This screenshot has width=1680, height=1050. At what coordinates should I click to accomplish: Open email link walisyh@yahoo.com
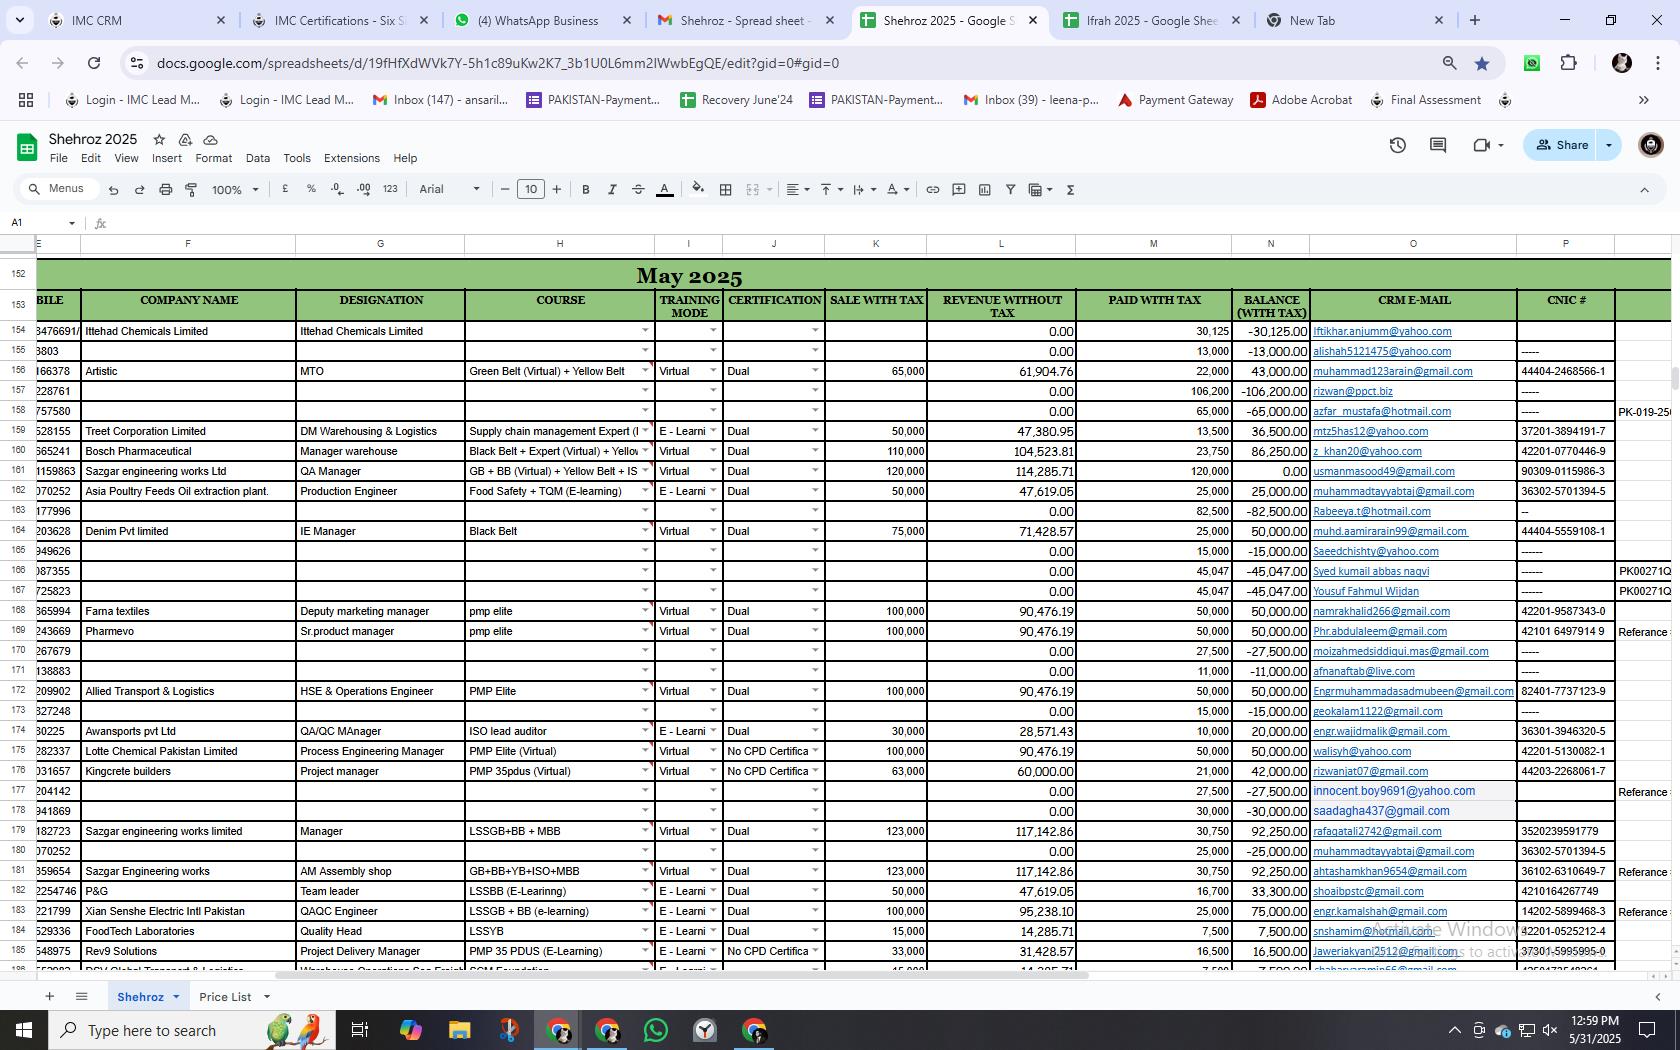point(1362,751)
